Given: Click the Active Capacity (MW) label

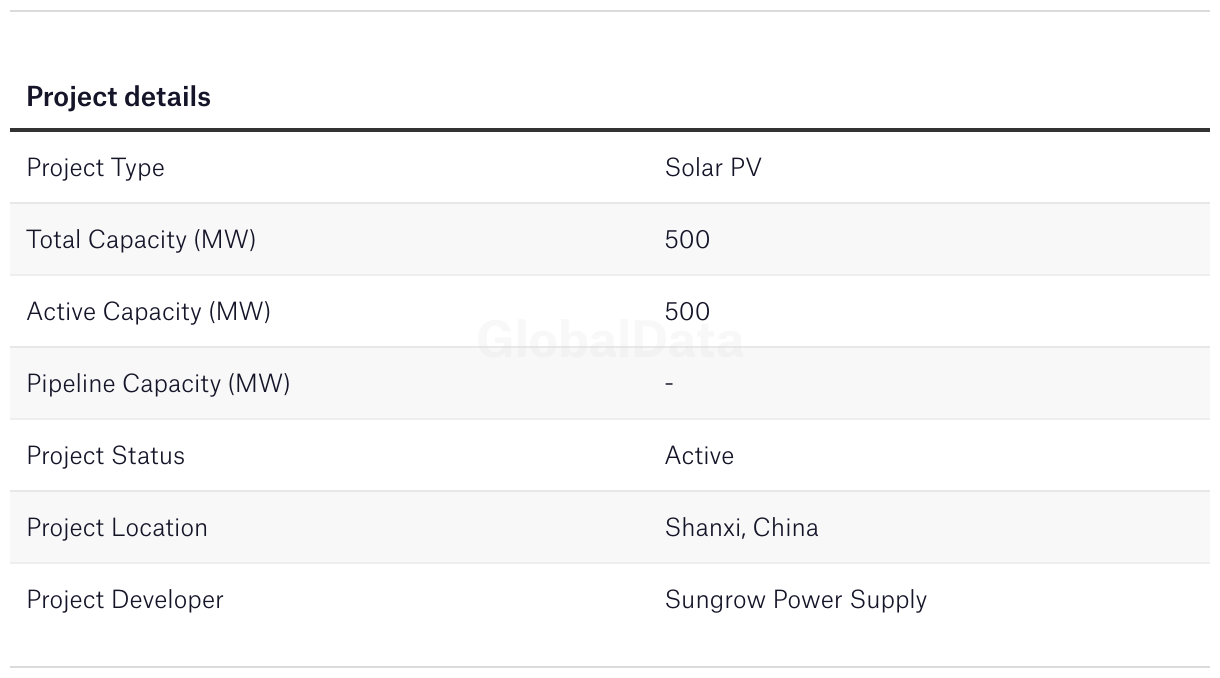Looking at the screenshot, I should click(148, 312).
